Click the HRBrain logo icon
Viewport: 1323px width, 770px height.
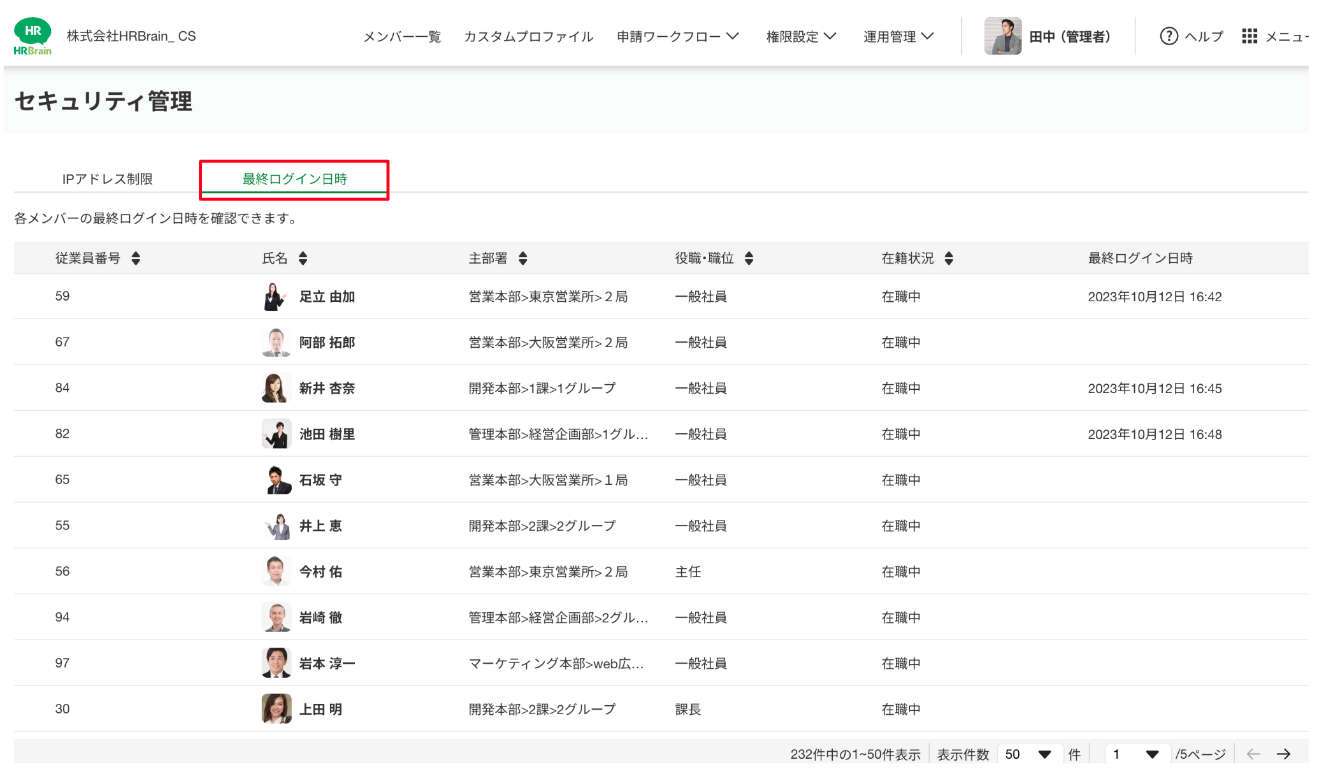pyautogui.click(x=33, y=36)
